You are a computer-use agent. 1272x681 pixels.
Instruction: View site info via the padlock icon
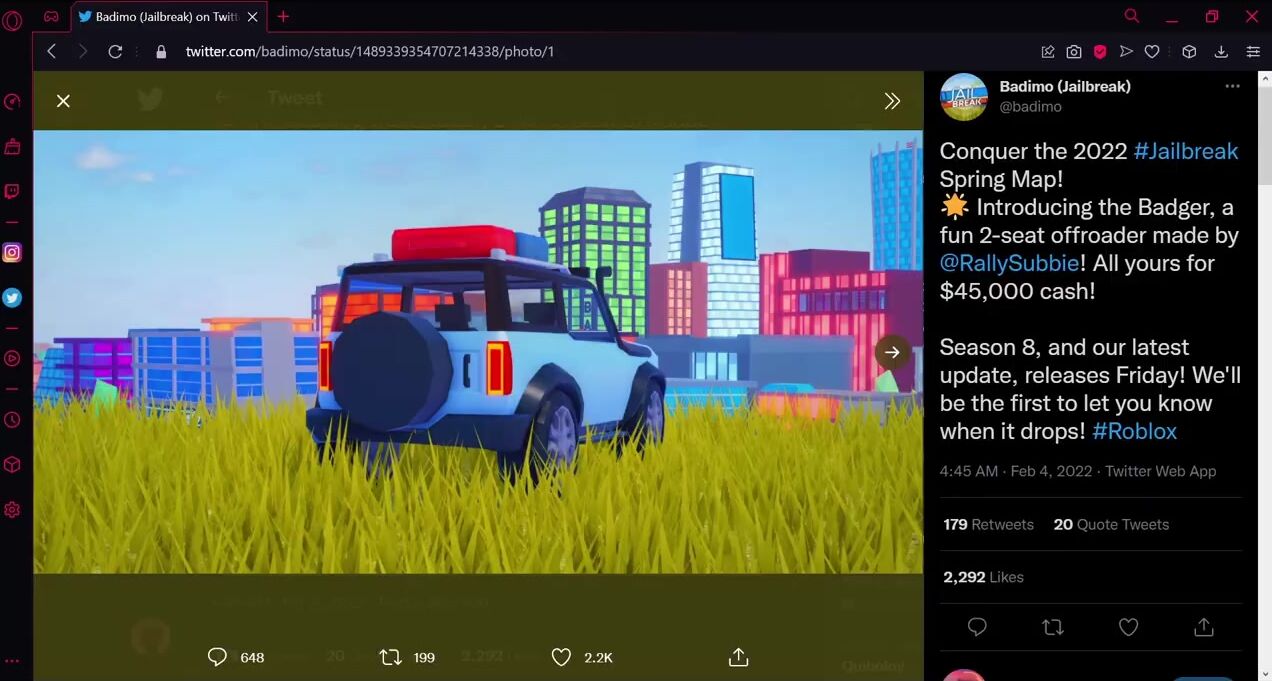point(161,51)
